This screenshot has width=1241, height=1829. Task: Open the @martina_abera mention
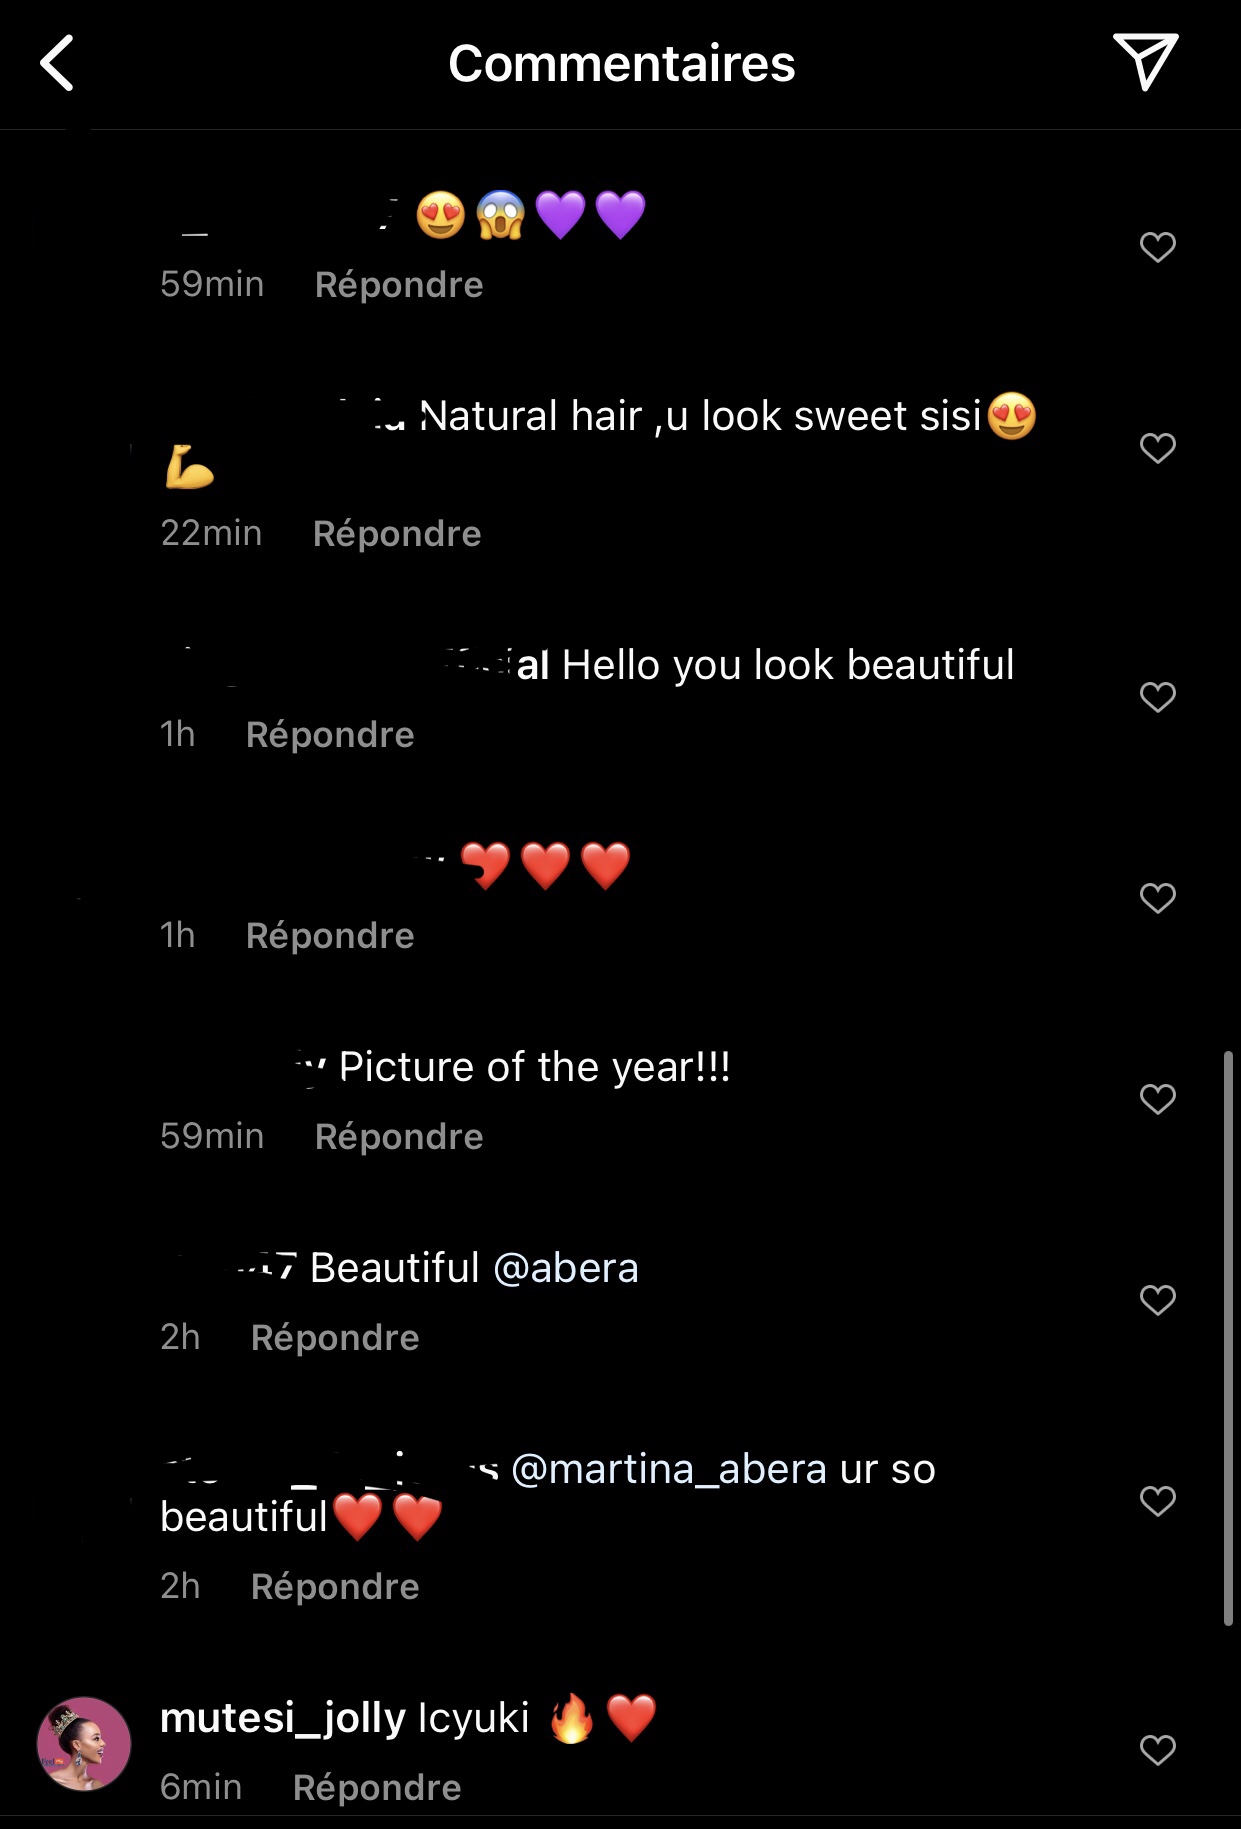click(669, 1469)
